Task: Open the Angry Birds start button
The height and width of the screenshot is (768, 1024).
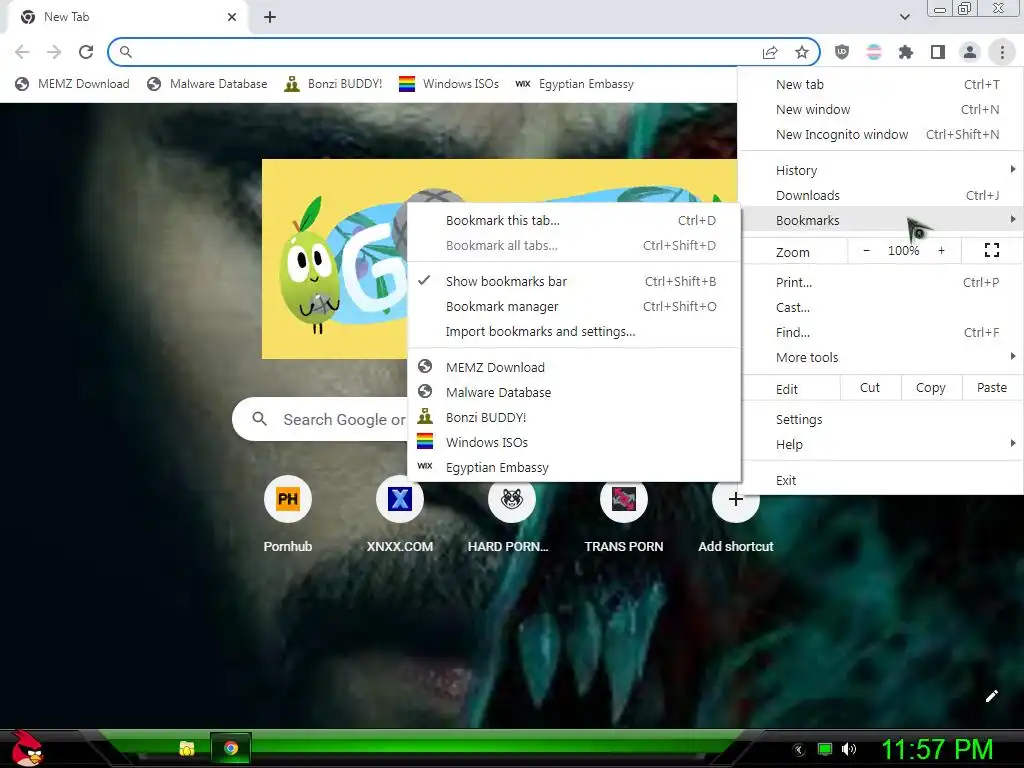Action: (26, 748)
